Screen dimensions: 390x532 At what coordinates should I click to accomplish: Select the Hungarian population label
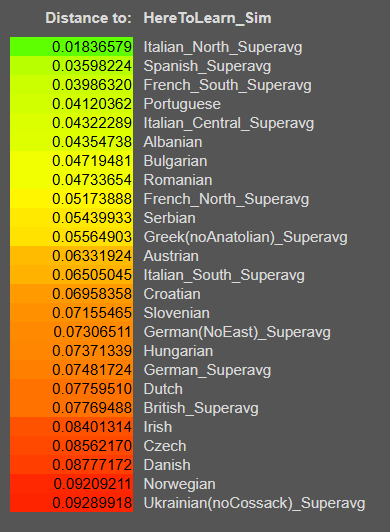(178, 351)
